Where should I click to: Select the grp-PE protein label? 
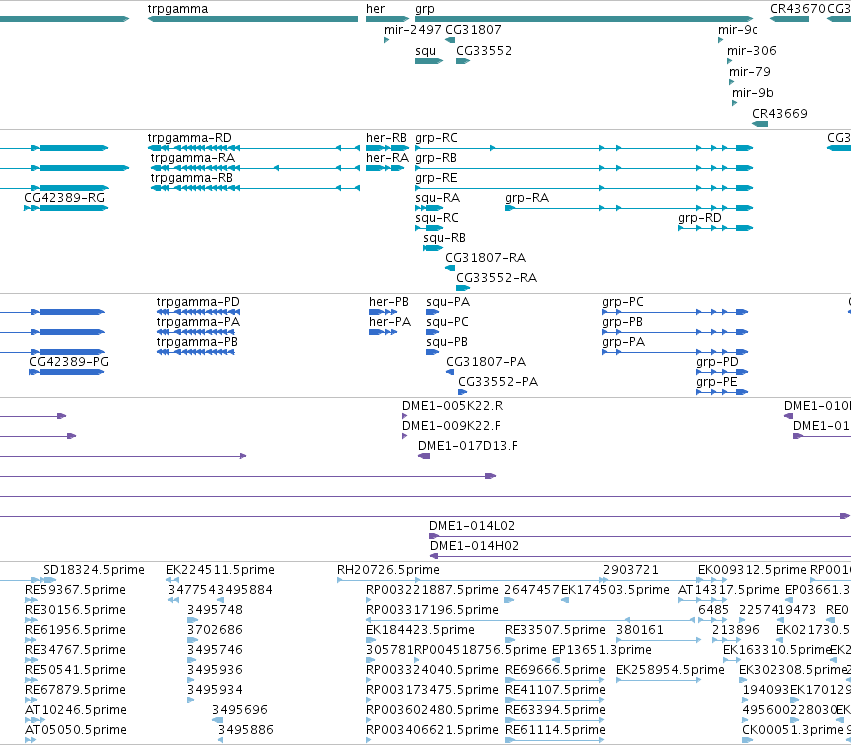coord(717,382)
